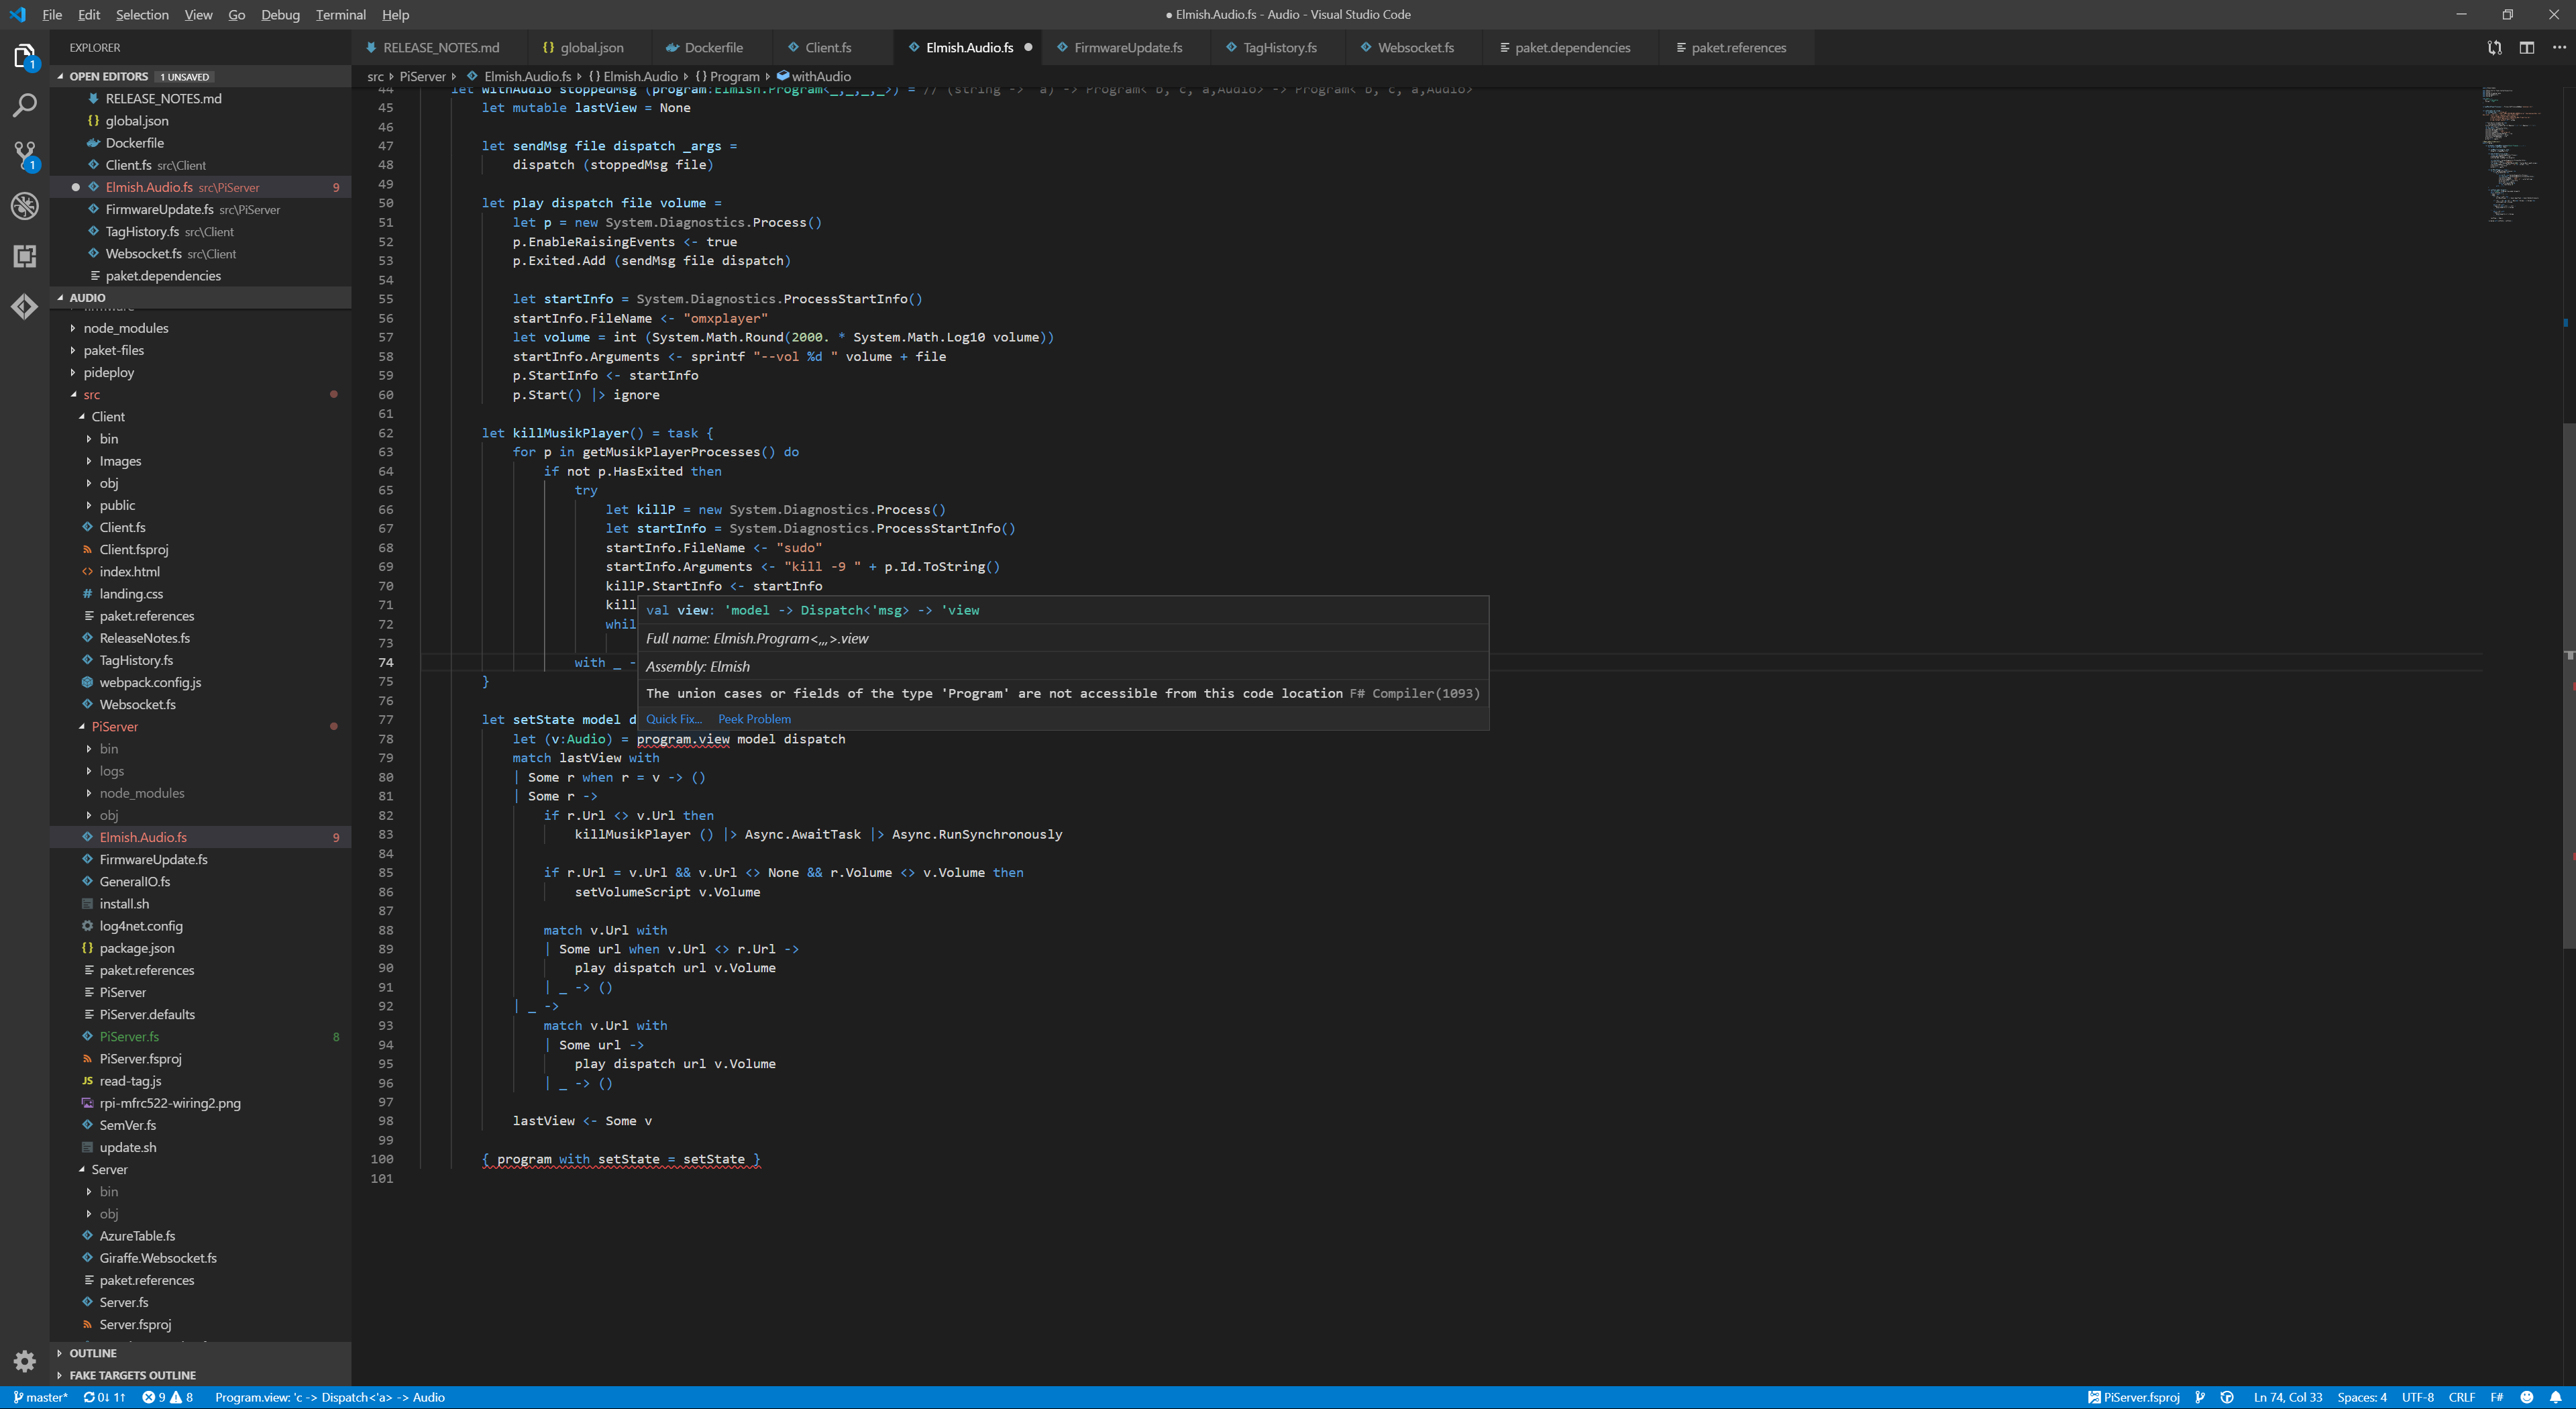The width and height of the screenshot is (2576, 1409).
Task: Click the errors and warnings counter
Action: pos(167,1397)
